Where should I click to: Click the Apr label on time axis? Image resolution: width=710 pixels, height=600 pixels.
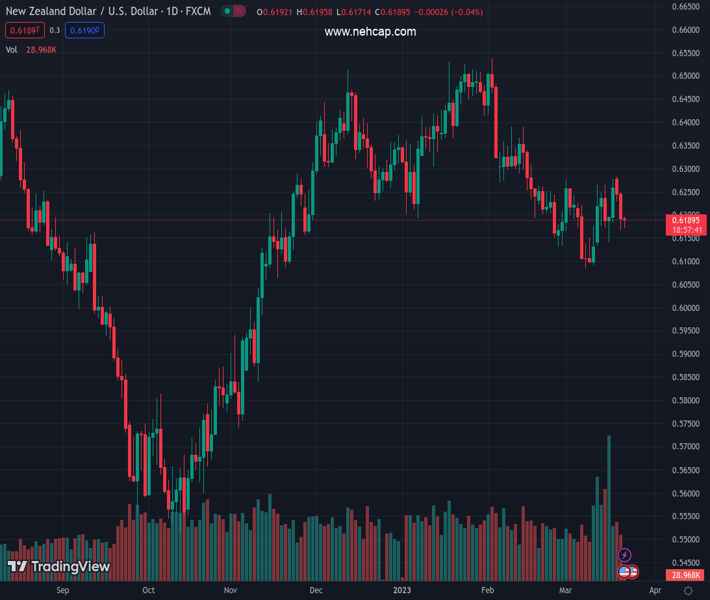[654, 591]
